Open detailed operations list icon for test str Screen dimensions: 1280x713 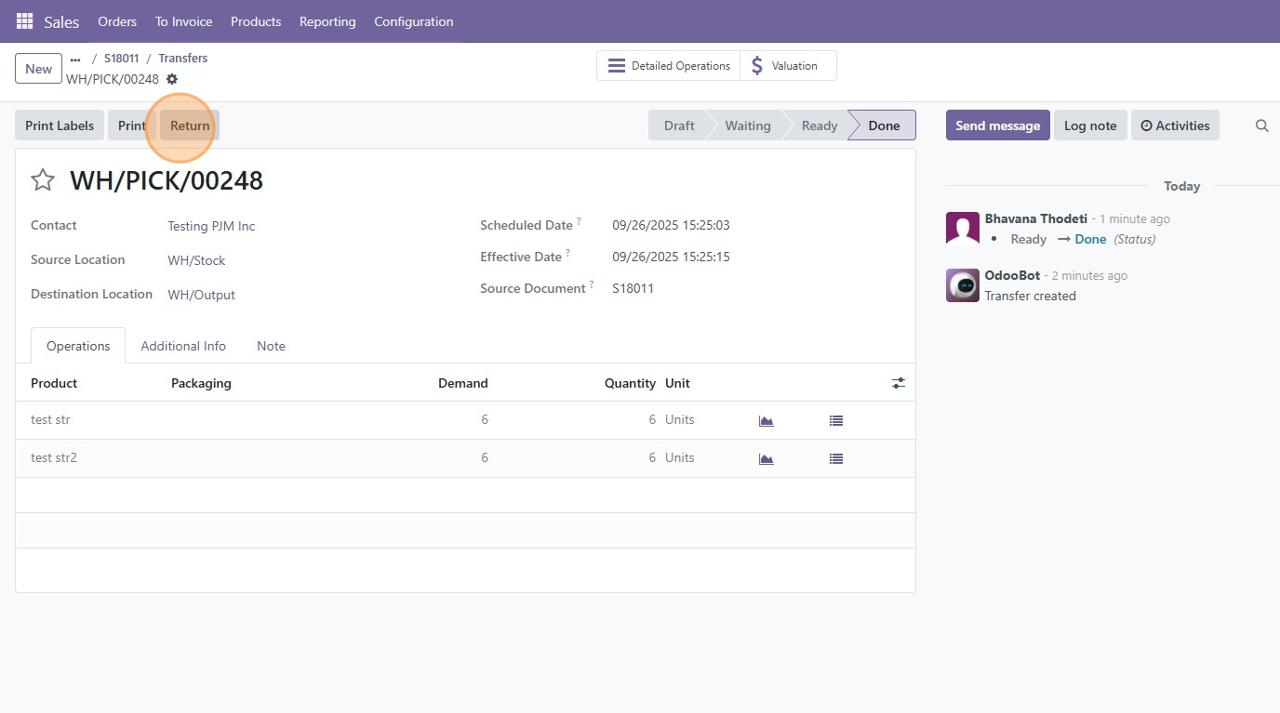coord(836,421)
